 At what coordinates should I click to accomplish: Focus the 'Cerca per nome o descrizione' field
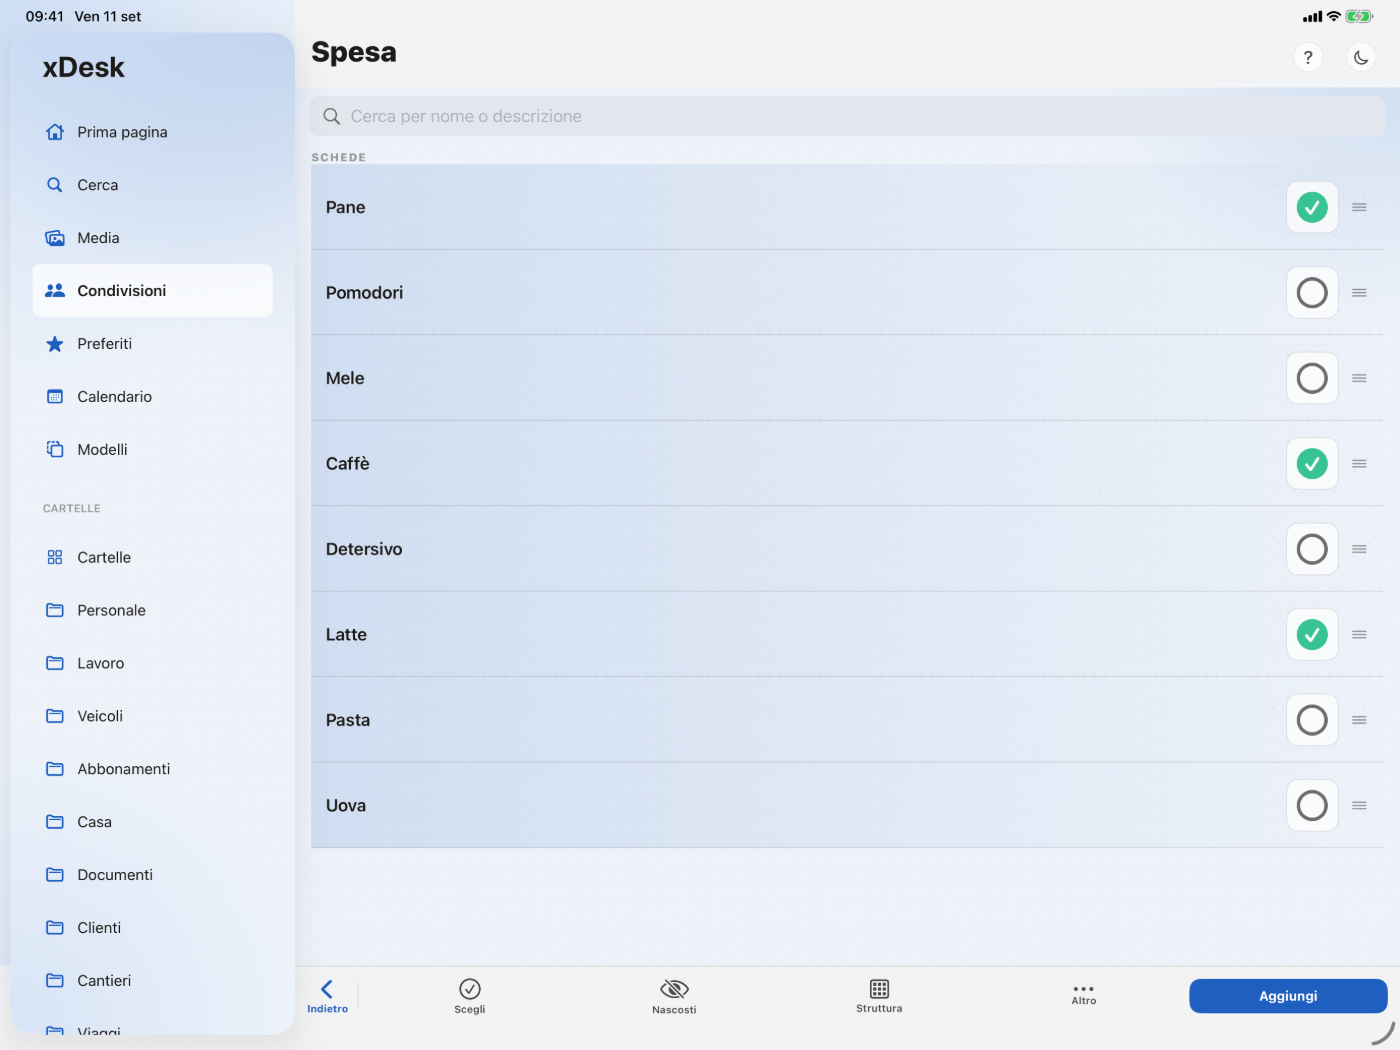[847, 116]
